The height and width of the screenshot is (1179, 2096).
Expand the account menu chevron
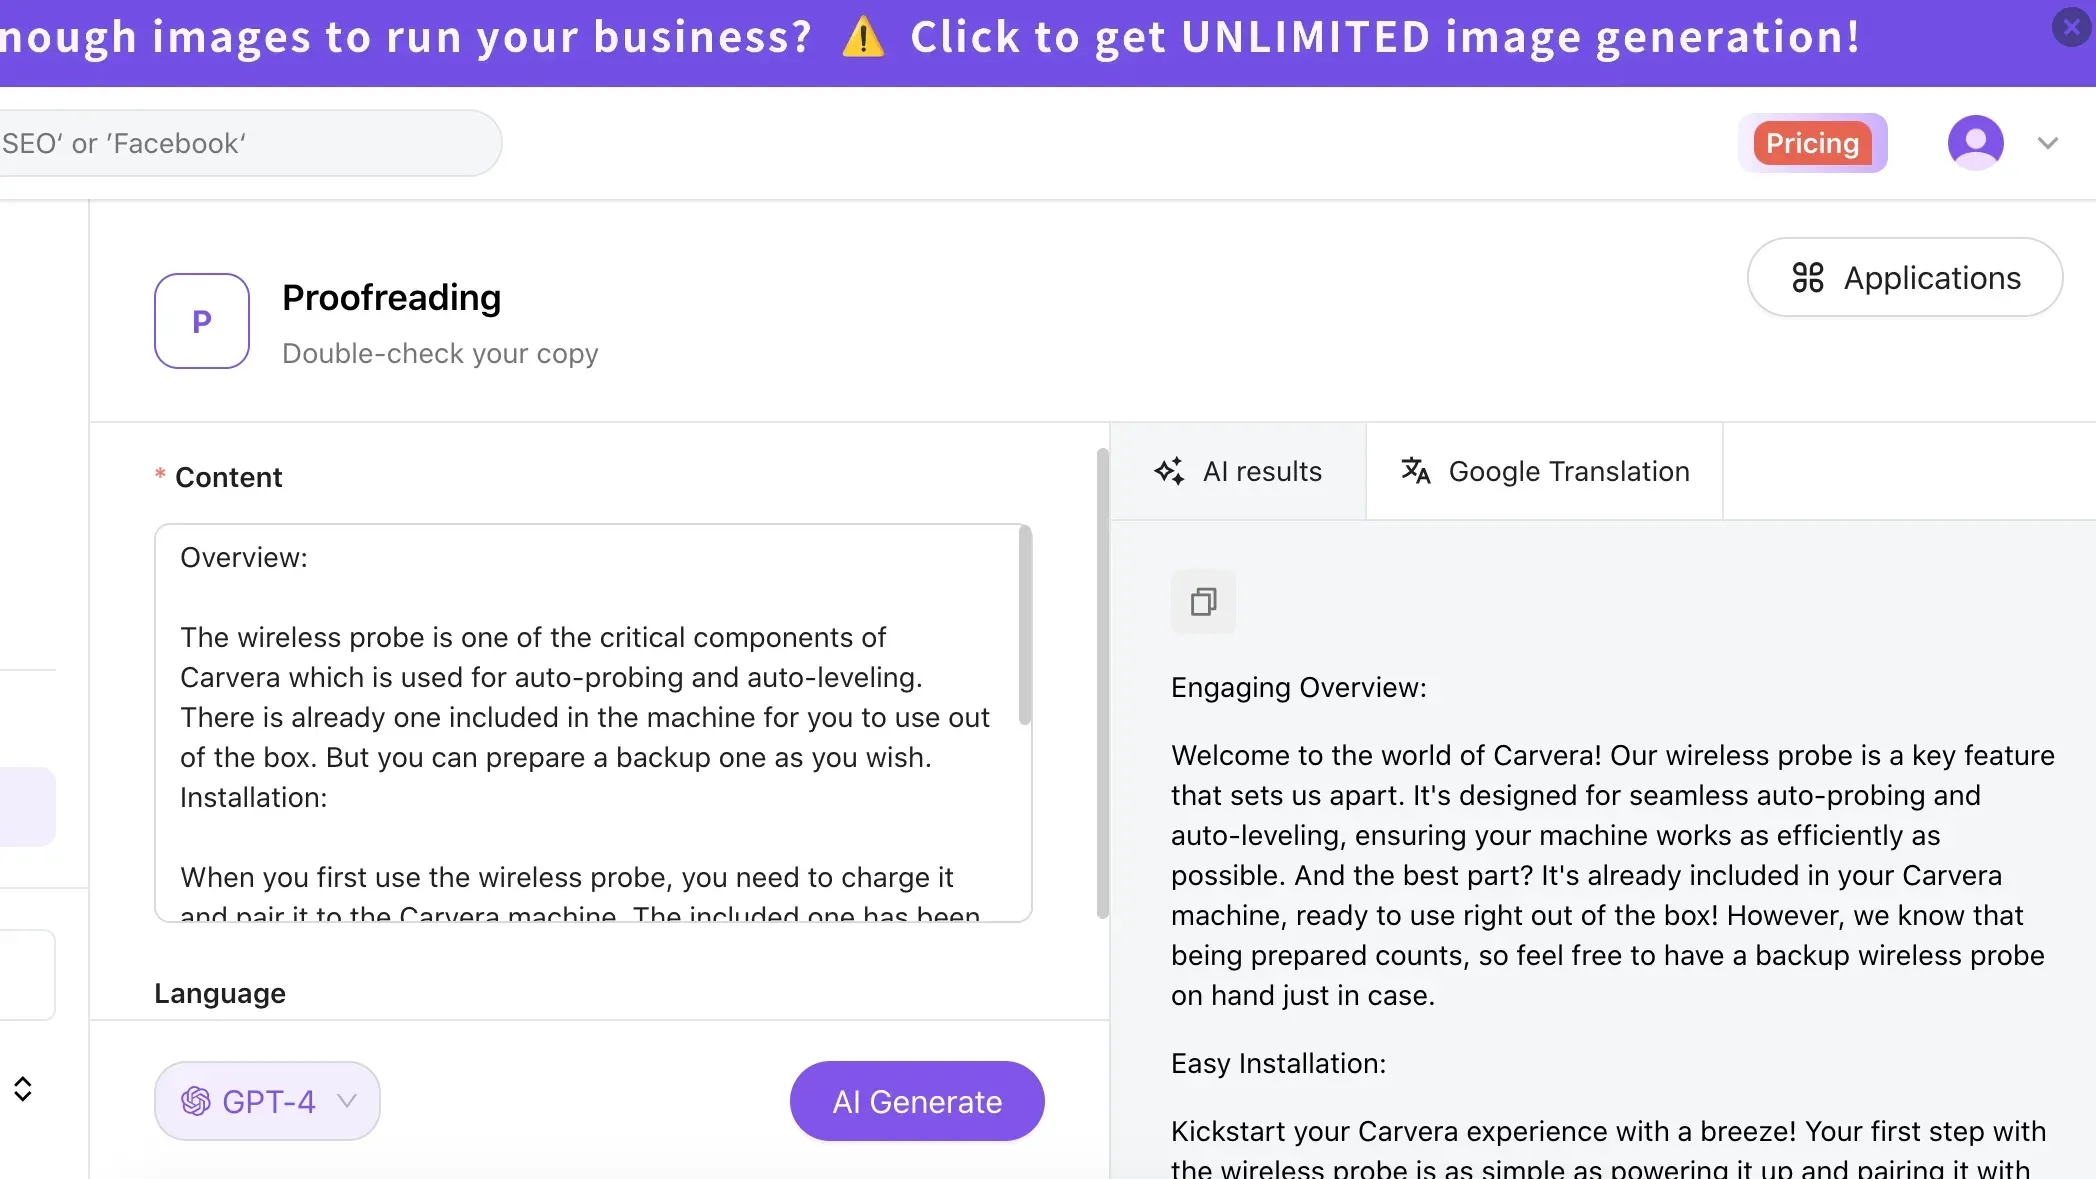2047,143
